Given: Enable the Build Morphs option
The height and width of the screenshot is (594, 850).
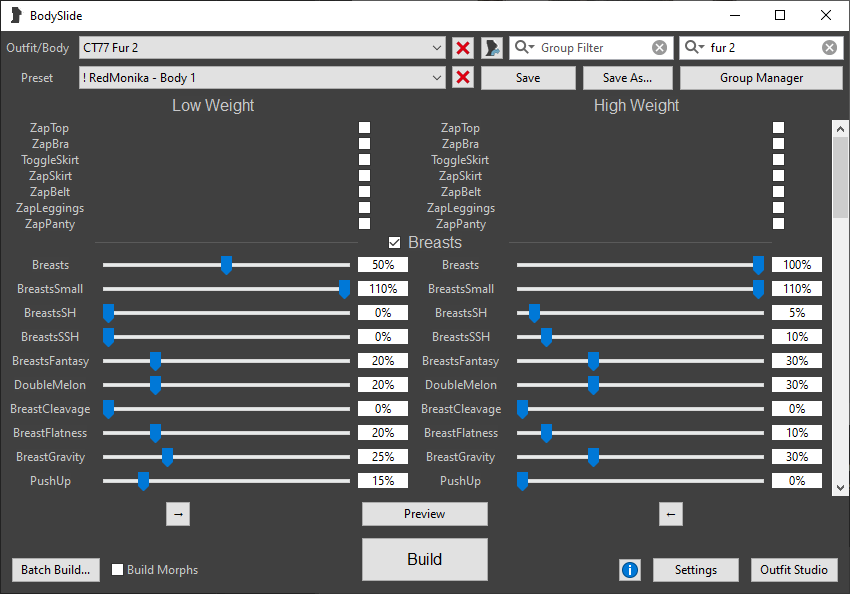Looking at the screenshot, I should pos(117,570).
